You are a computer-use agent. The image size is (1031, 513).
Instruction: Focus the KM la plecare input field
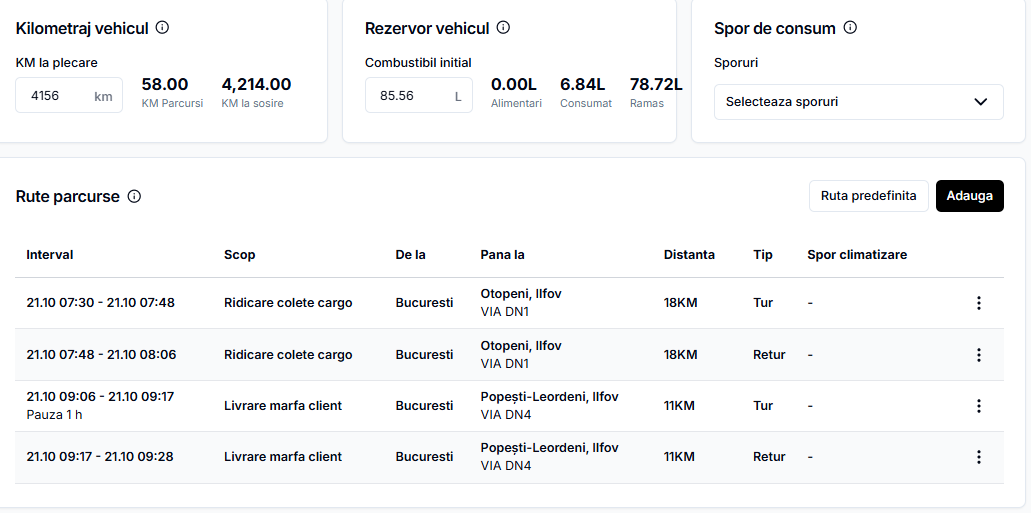69,95
